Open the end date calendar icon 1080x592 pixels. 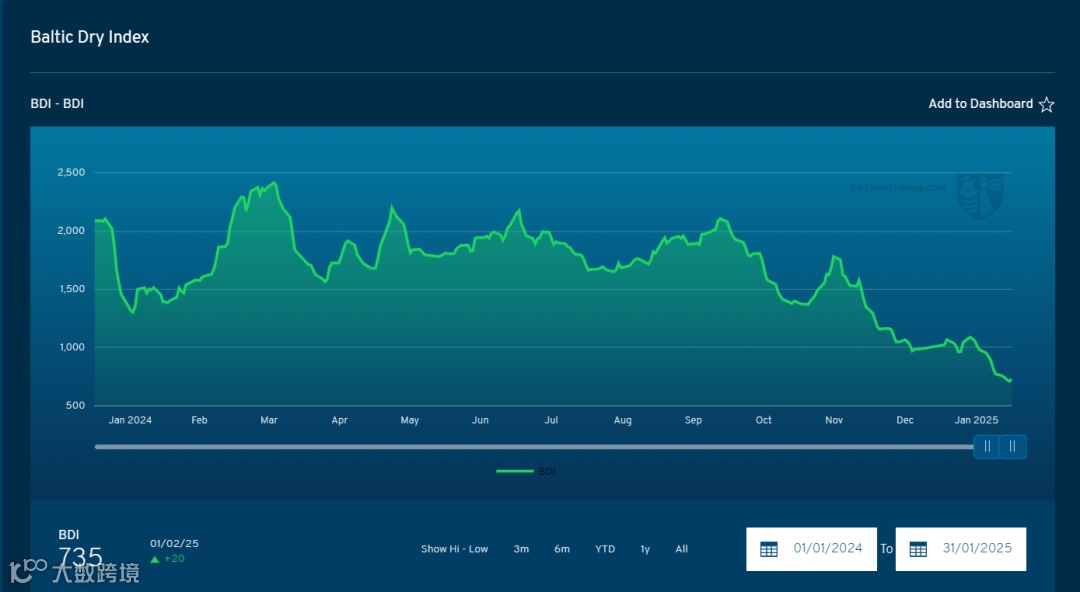918,549
